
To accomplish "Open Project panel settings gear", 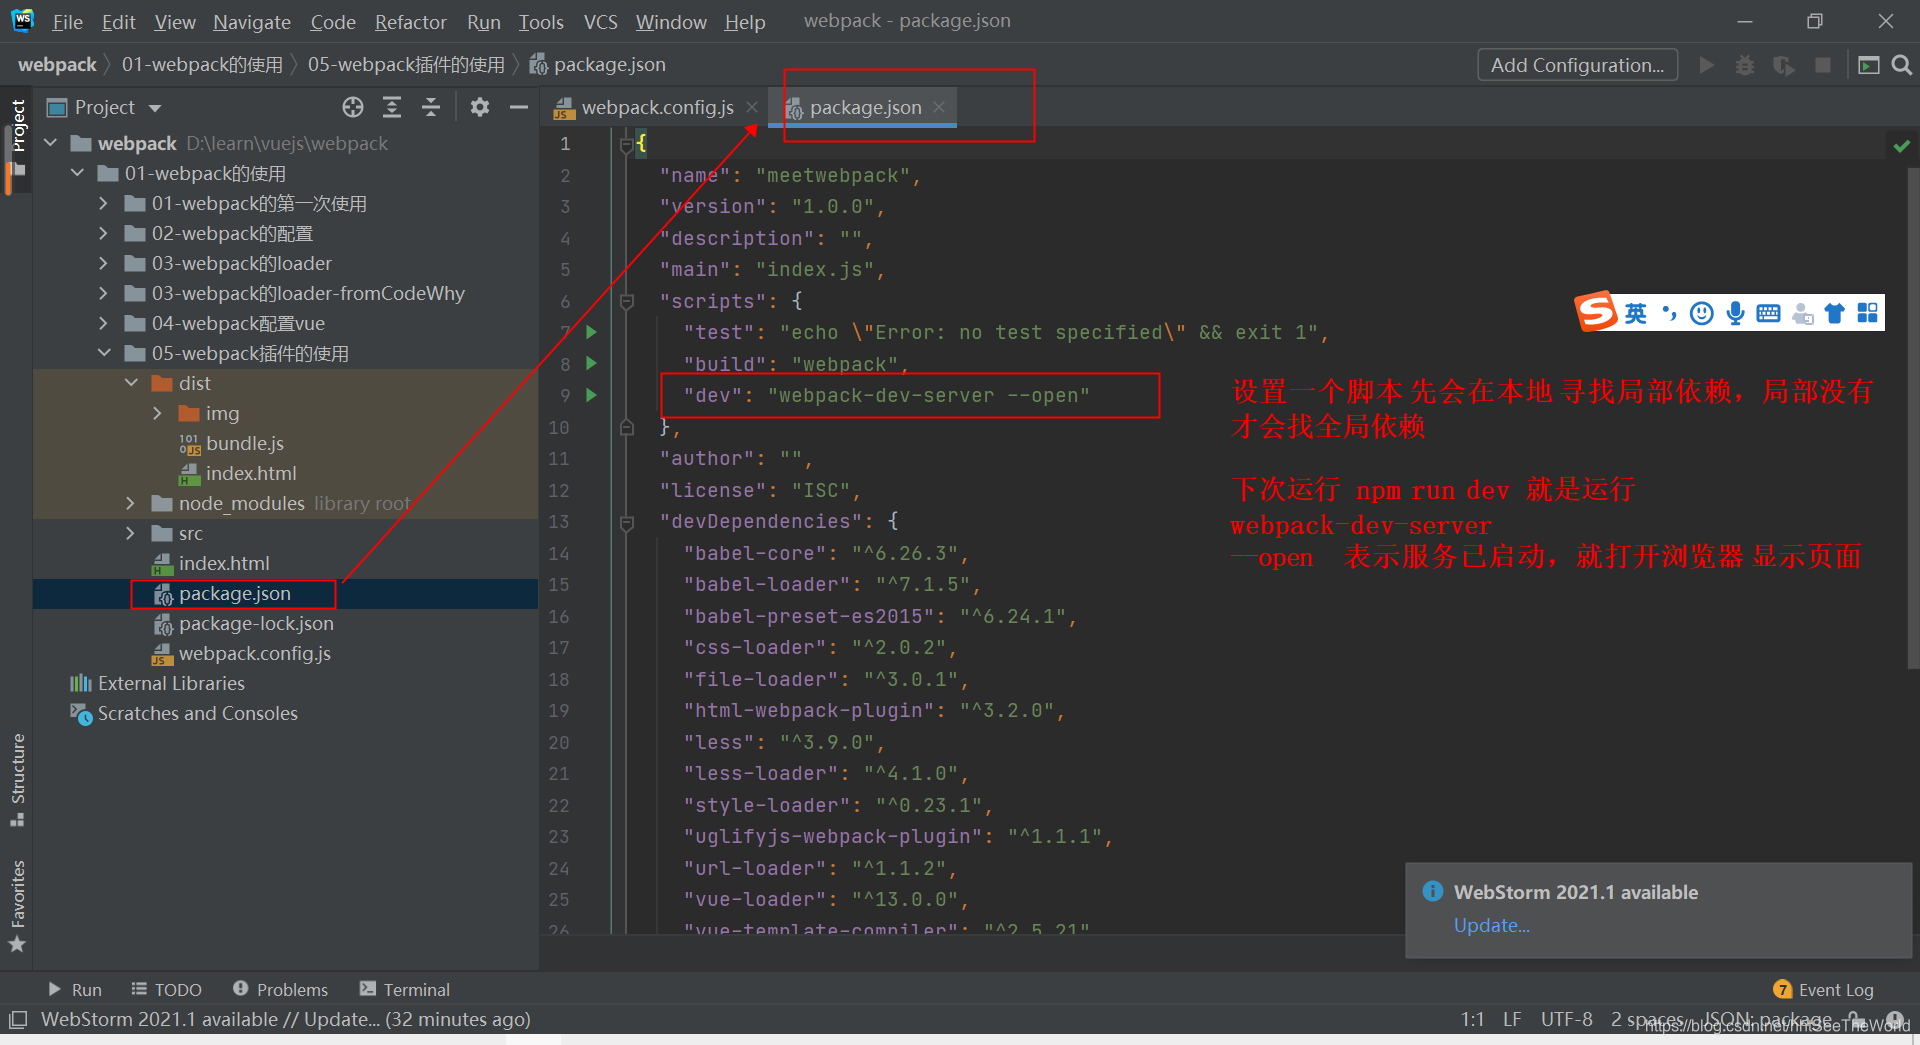I will point(480,107).
